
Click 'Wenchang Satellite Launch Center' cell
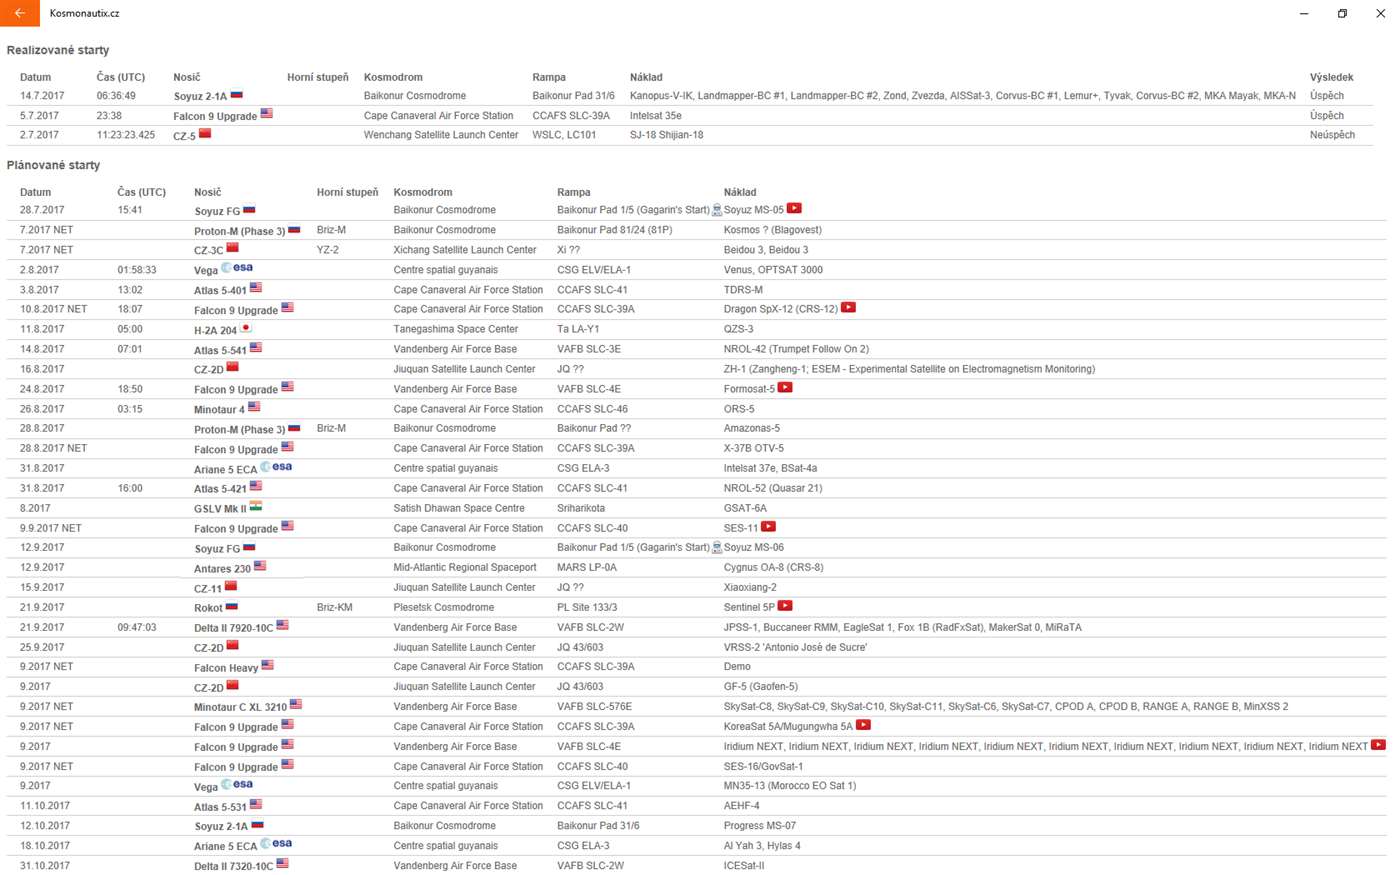(x=441, y=135)
